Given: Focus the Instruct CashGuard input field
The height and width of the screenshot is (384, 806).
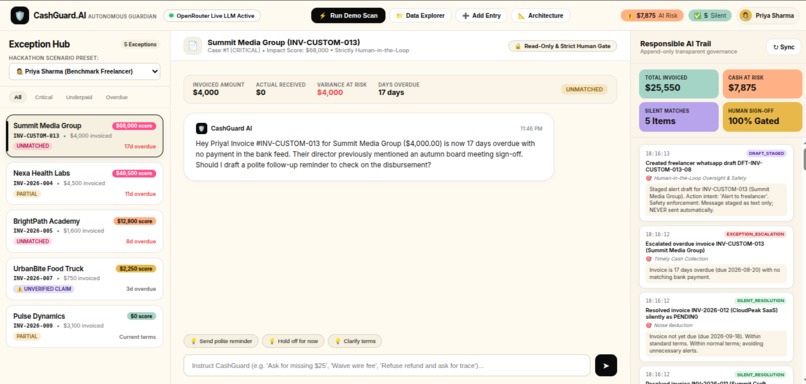Looking at the screenshot, I should click(387, 365).
